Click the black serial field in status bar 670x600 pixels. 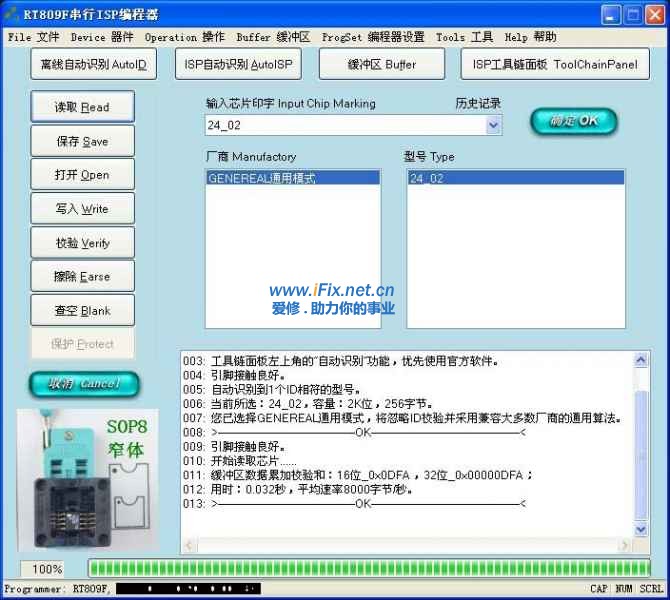(188, 589)
